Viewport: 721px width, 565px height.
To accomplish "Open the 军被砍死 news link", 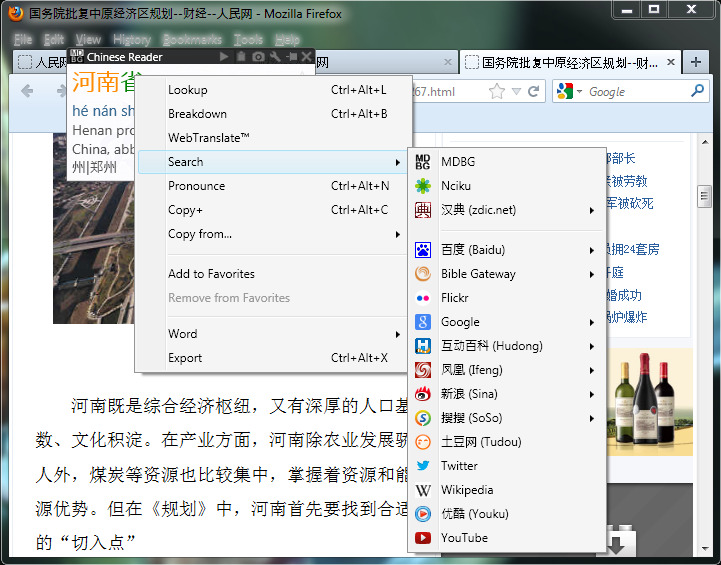I will (629, 203).
